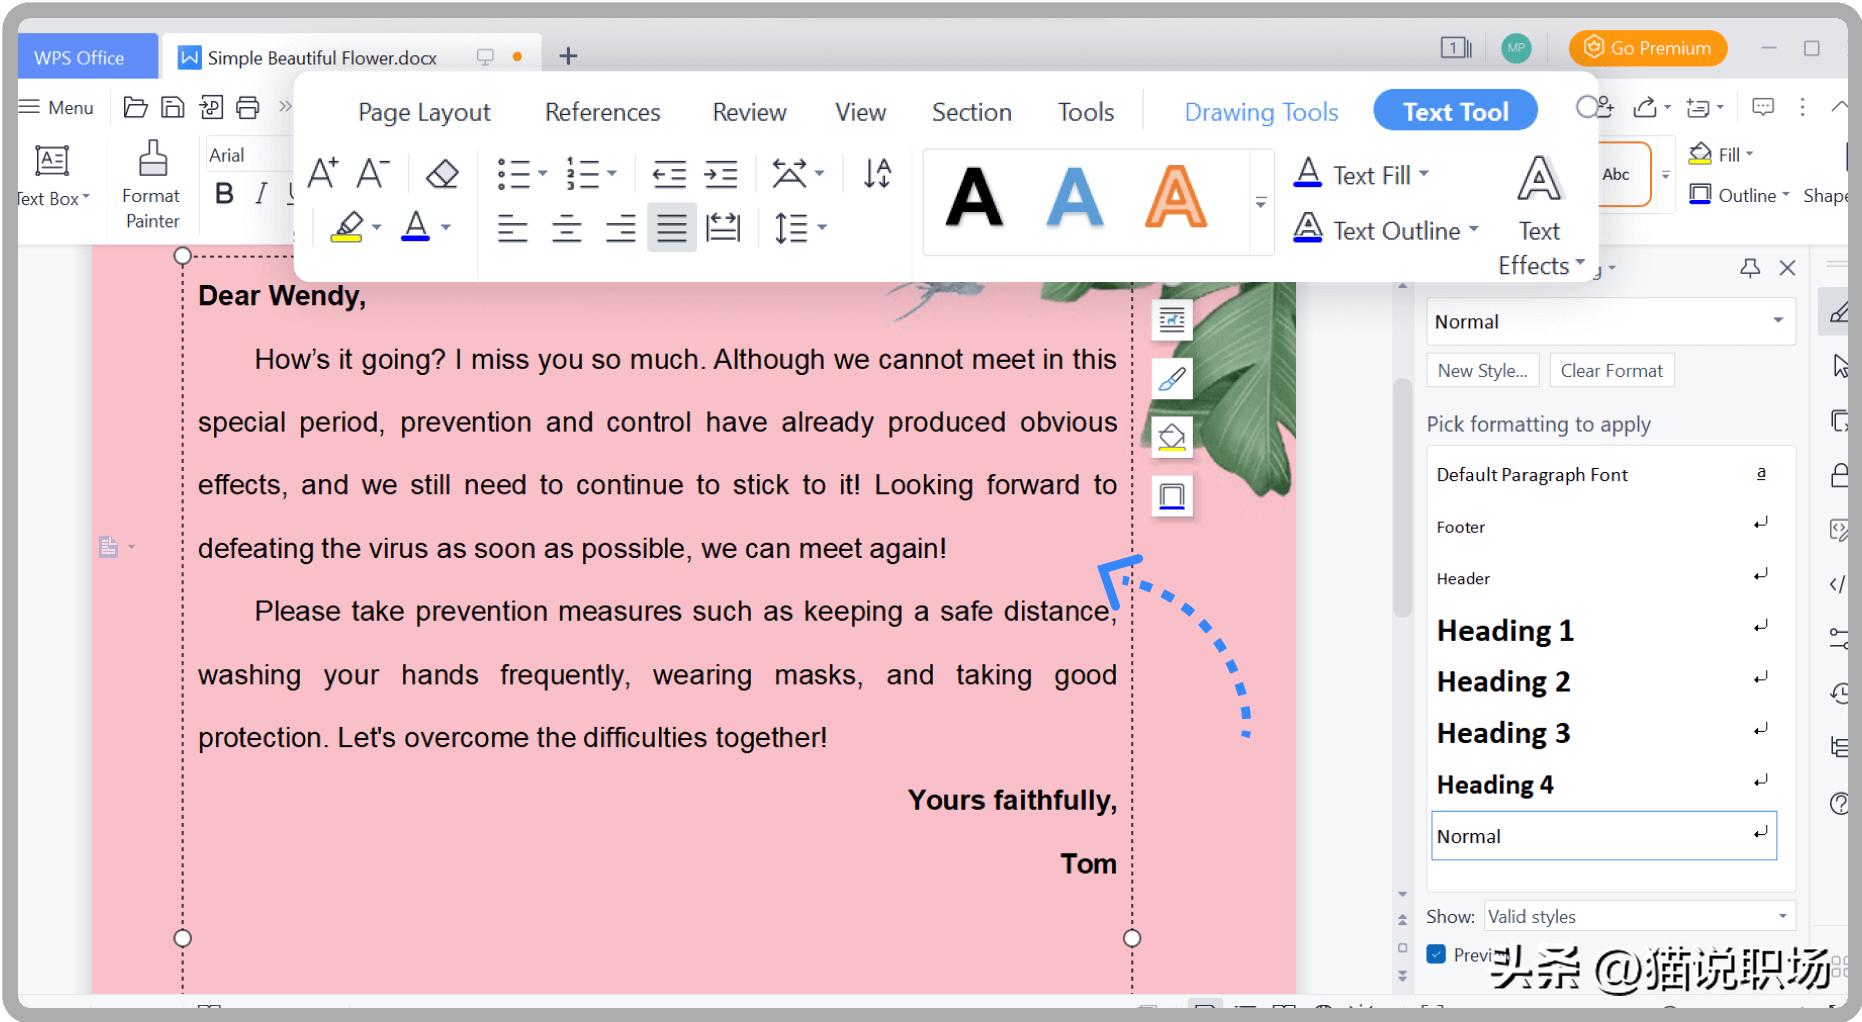This screenshot has width=1862, height=1022.
Task: Switch to the Page Layout tab
Action: (424, 112)
